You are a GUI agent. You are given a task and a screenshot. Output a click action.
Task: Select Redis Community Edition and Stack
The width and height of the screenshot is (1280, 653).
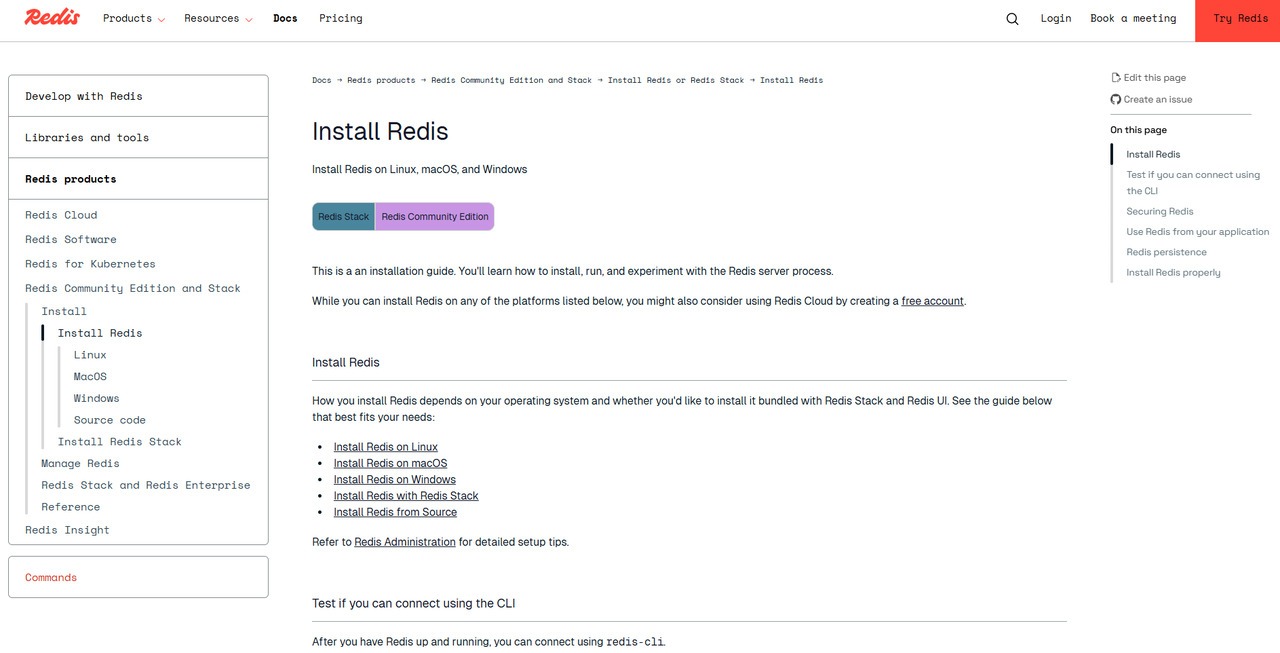(x=133, y=288)
